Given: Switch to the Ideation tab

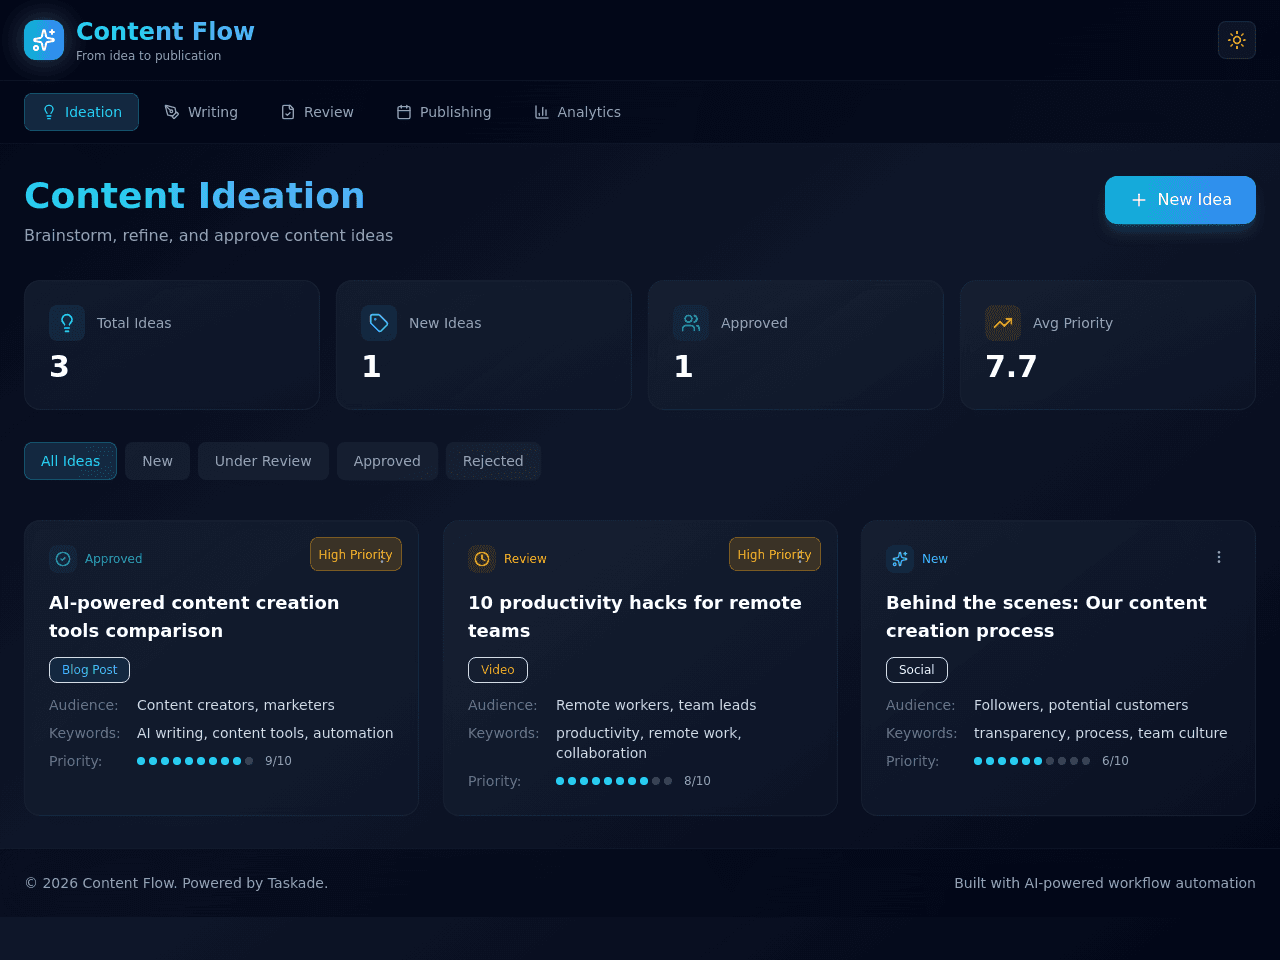Looking at the screenshot, I should pos(81,112).
